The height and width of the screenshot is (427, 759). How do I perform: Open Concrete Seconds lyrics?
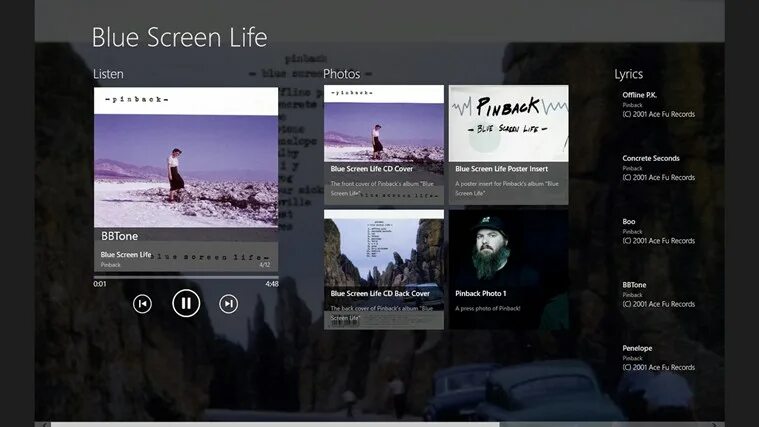pyautogui.click(x=658, y=168)
